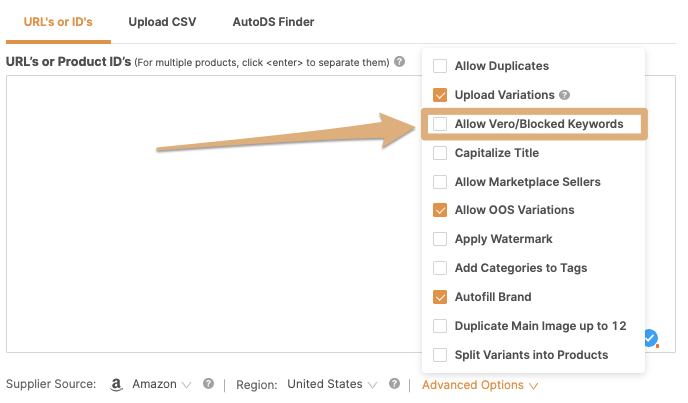688x403 pixels.
Task: Uncheck Upload Variations option
Action: click(440, 95)
